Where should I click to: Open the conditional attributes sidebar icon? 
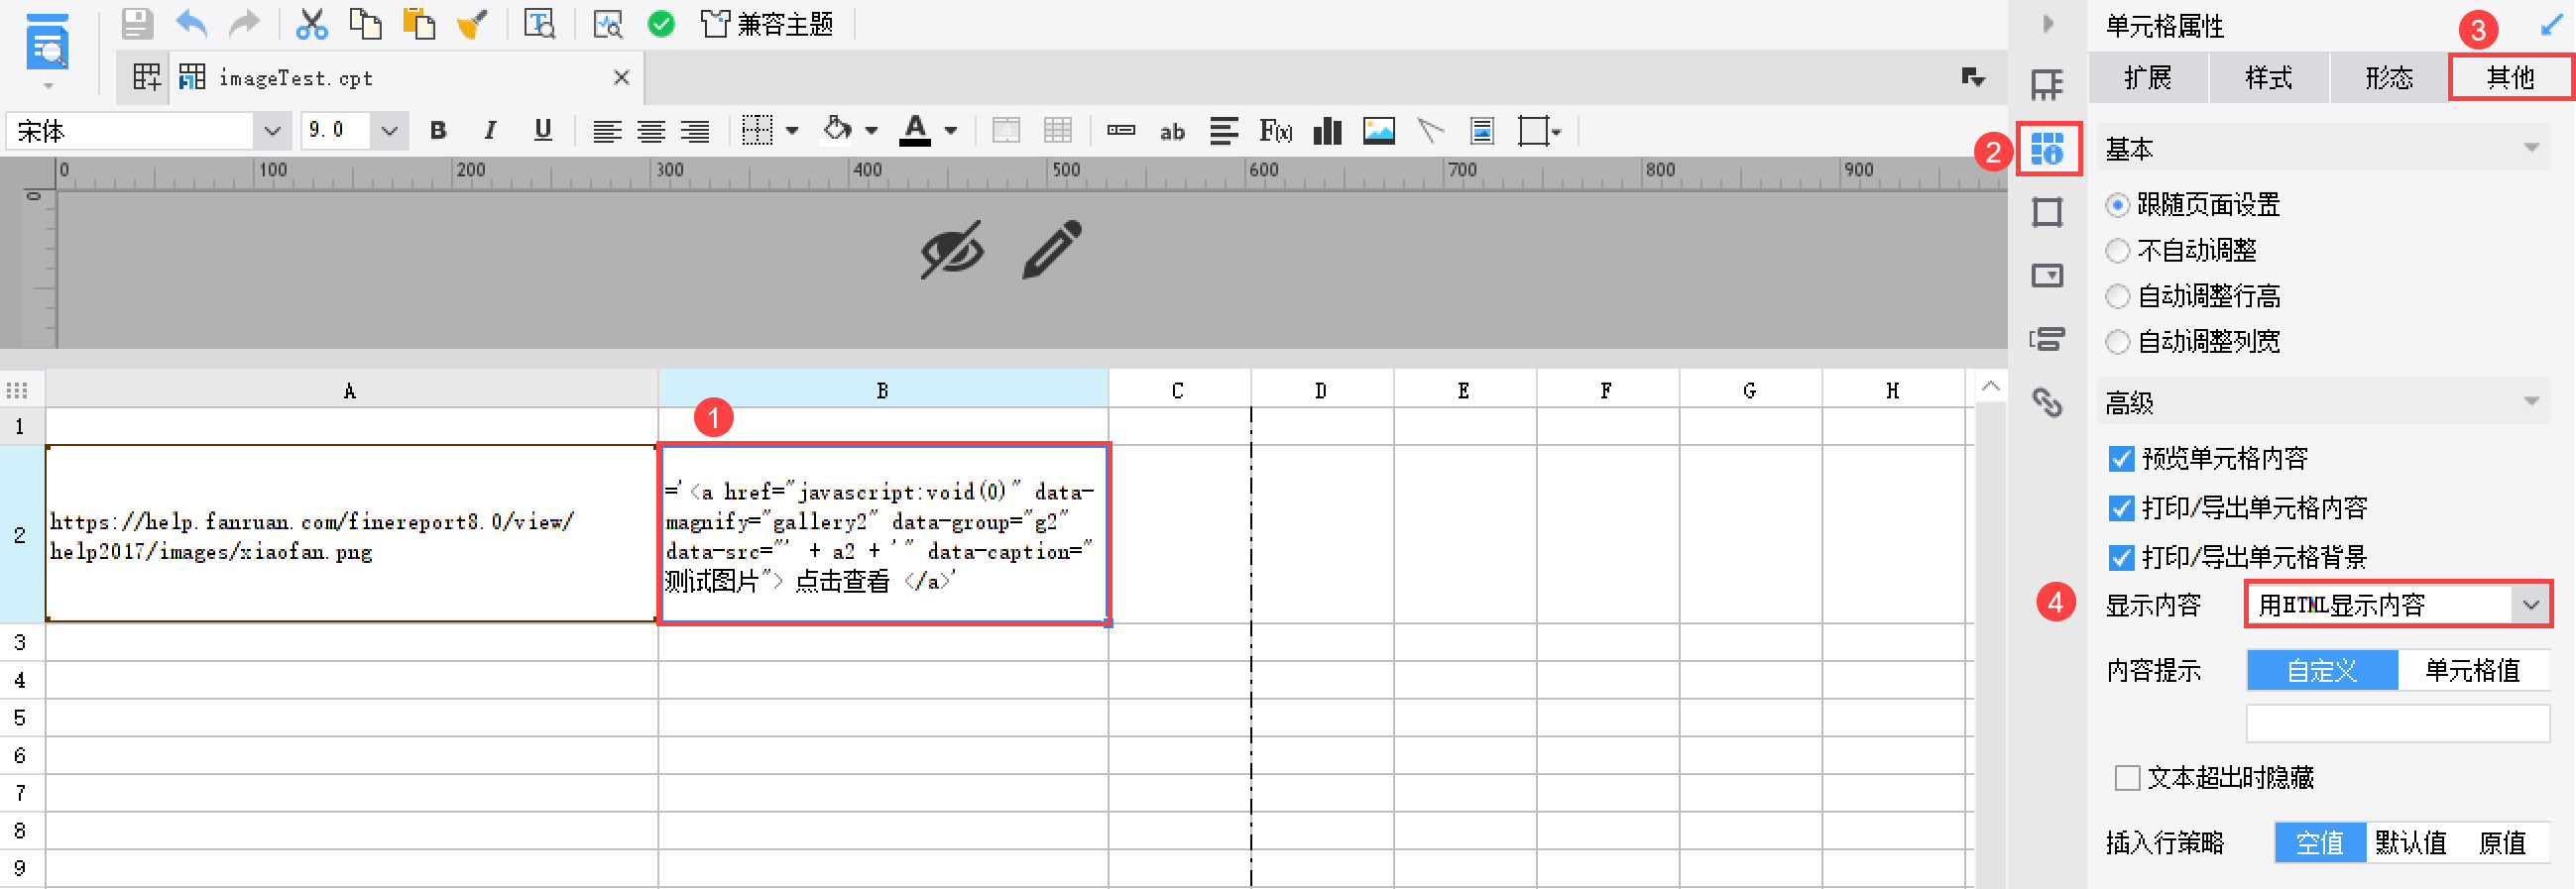click(2047, 339)
